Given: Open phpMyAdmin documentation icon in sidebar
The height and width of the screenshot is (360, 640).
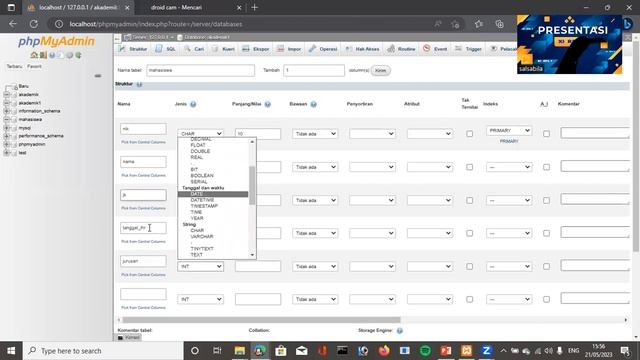Looking at the screenshot, I should (x=52, y=55).
